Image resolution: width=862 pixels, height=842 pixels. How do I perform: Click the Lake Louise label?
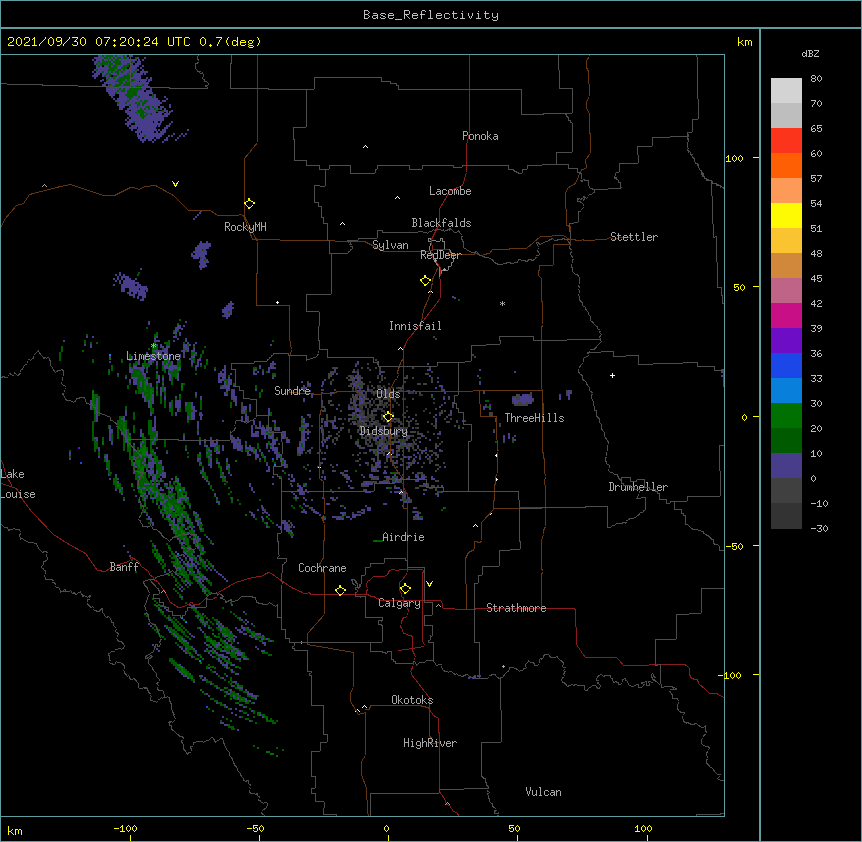click(18, 484)
